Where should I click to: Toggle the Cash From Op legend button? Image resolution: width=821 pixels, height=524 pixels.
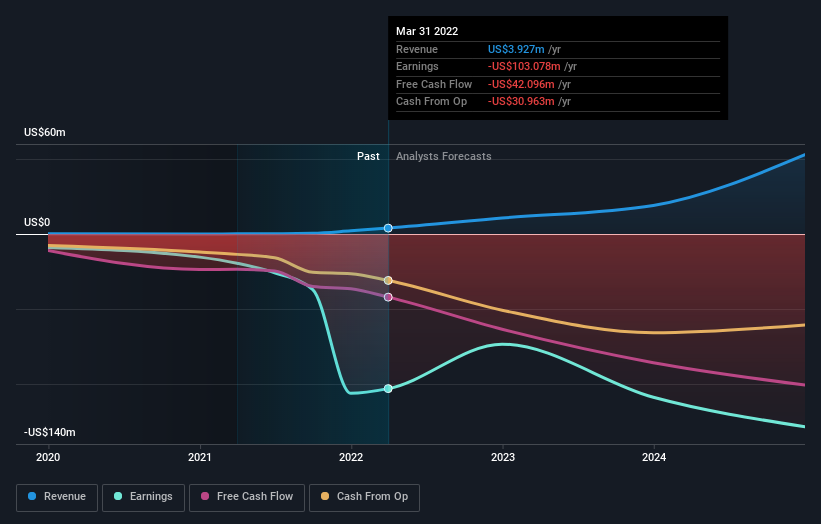pos(364,497)
